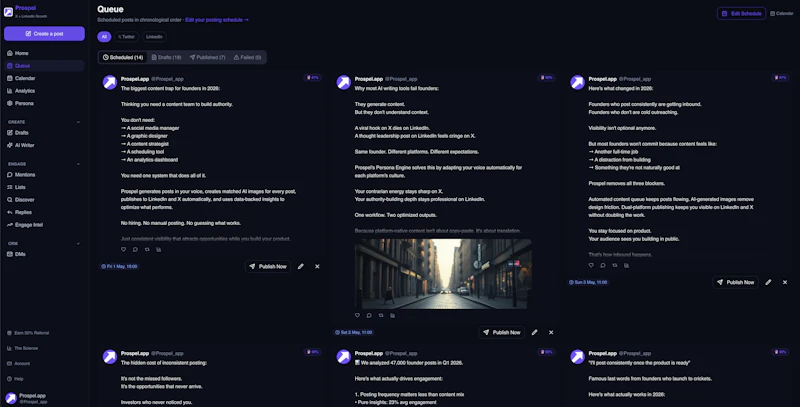Click Edit your posting schedule link
Screen dimensions: 800x407
click(x=217, y=20)
